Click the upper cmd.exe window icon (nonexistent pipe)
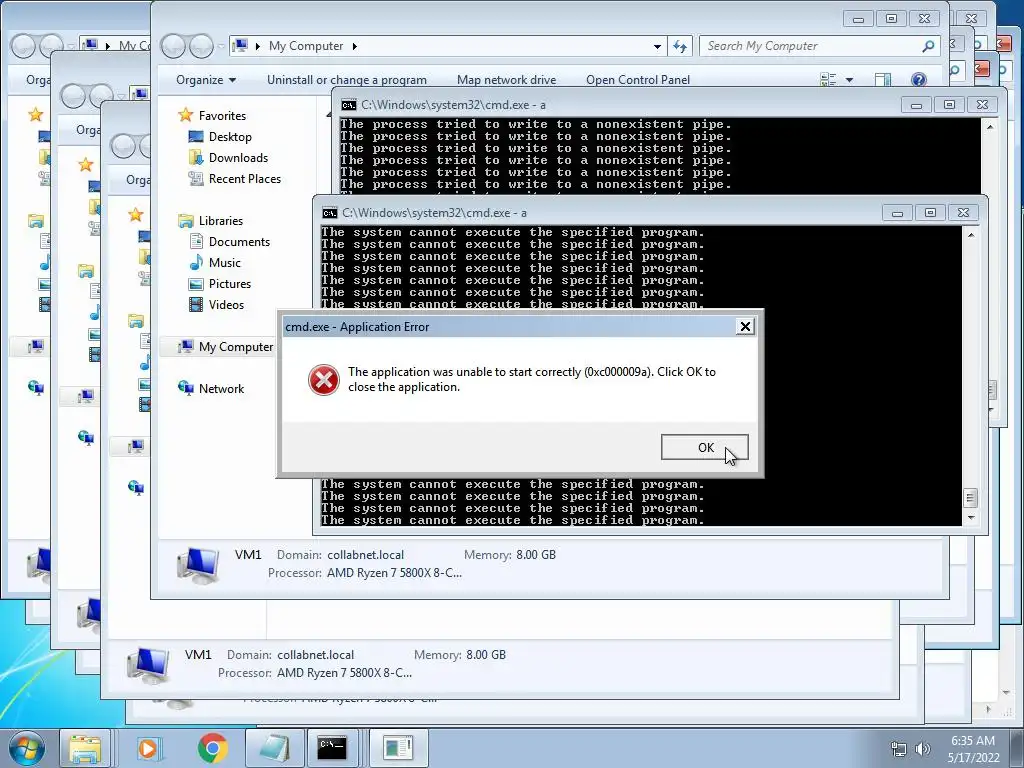Viewport: 1024px width, 768px height. click(x=349, y=105)
